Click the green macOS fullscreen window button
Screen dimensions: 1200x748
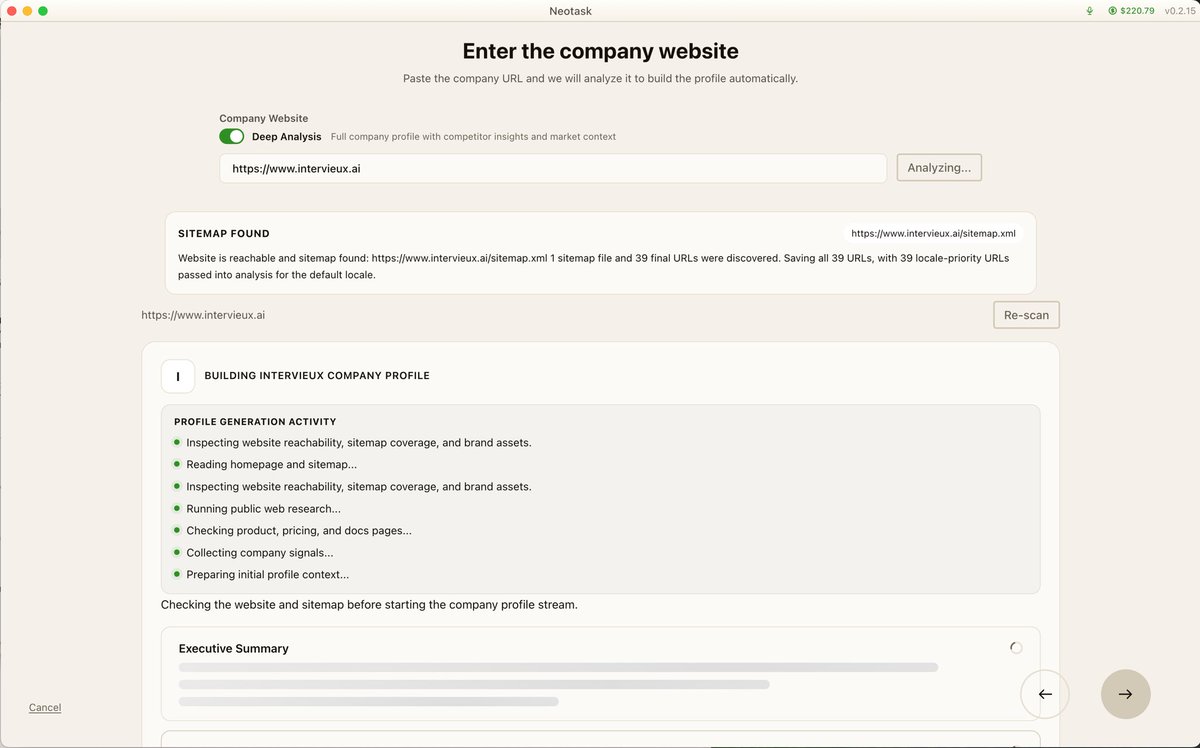coord(43,10)
